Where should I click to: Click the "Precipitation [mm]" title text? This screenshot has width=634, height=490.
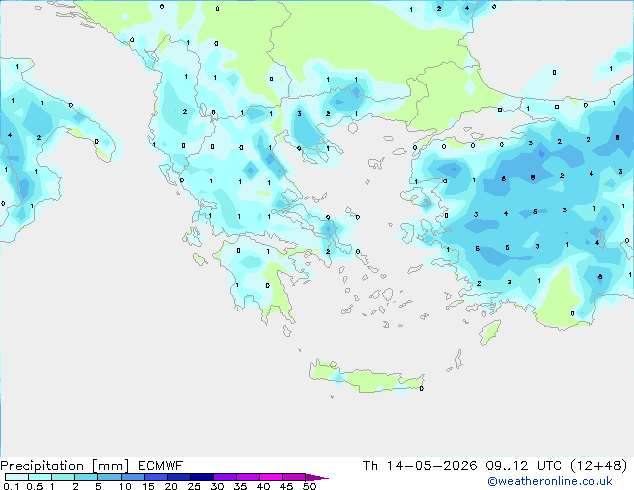pyautogui.click(x=64, y=466)
